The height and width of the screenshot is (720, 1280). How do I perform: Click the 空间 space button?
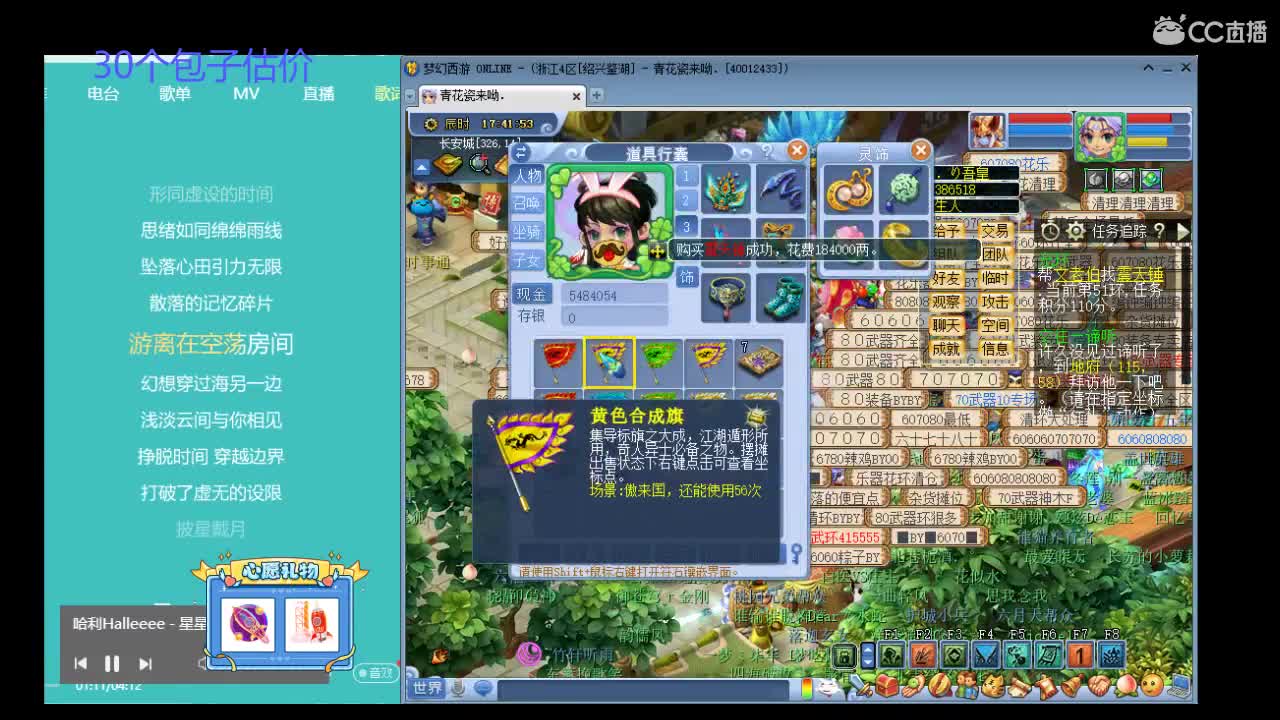point(995,325)
